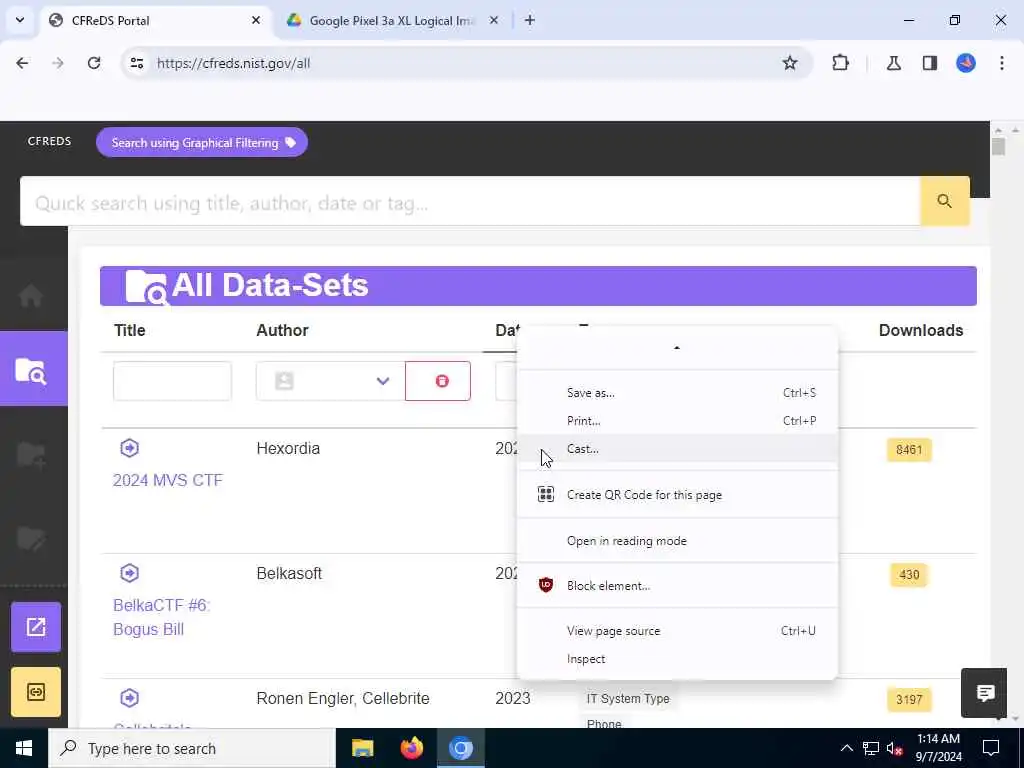Viewport: 1024px width, 768px height.
Task: Click the purple external-link sidebar button
Action: (36, 627)
